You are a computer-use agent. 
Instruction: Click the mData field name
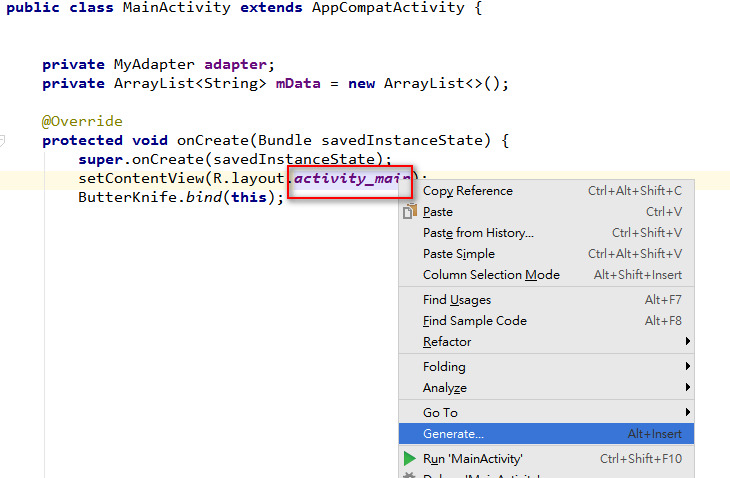point(298,84)
